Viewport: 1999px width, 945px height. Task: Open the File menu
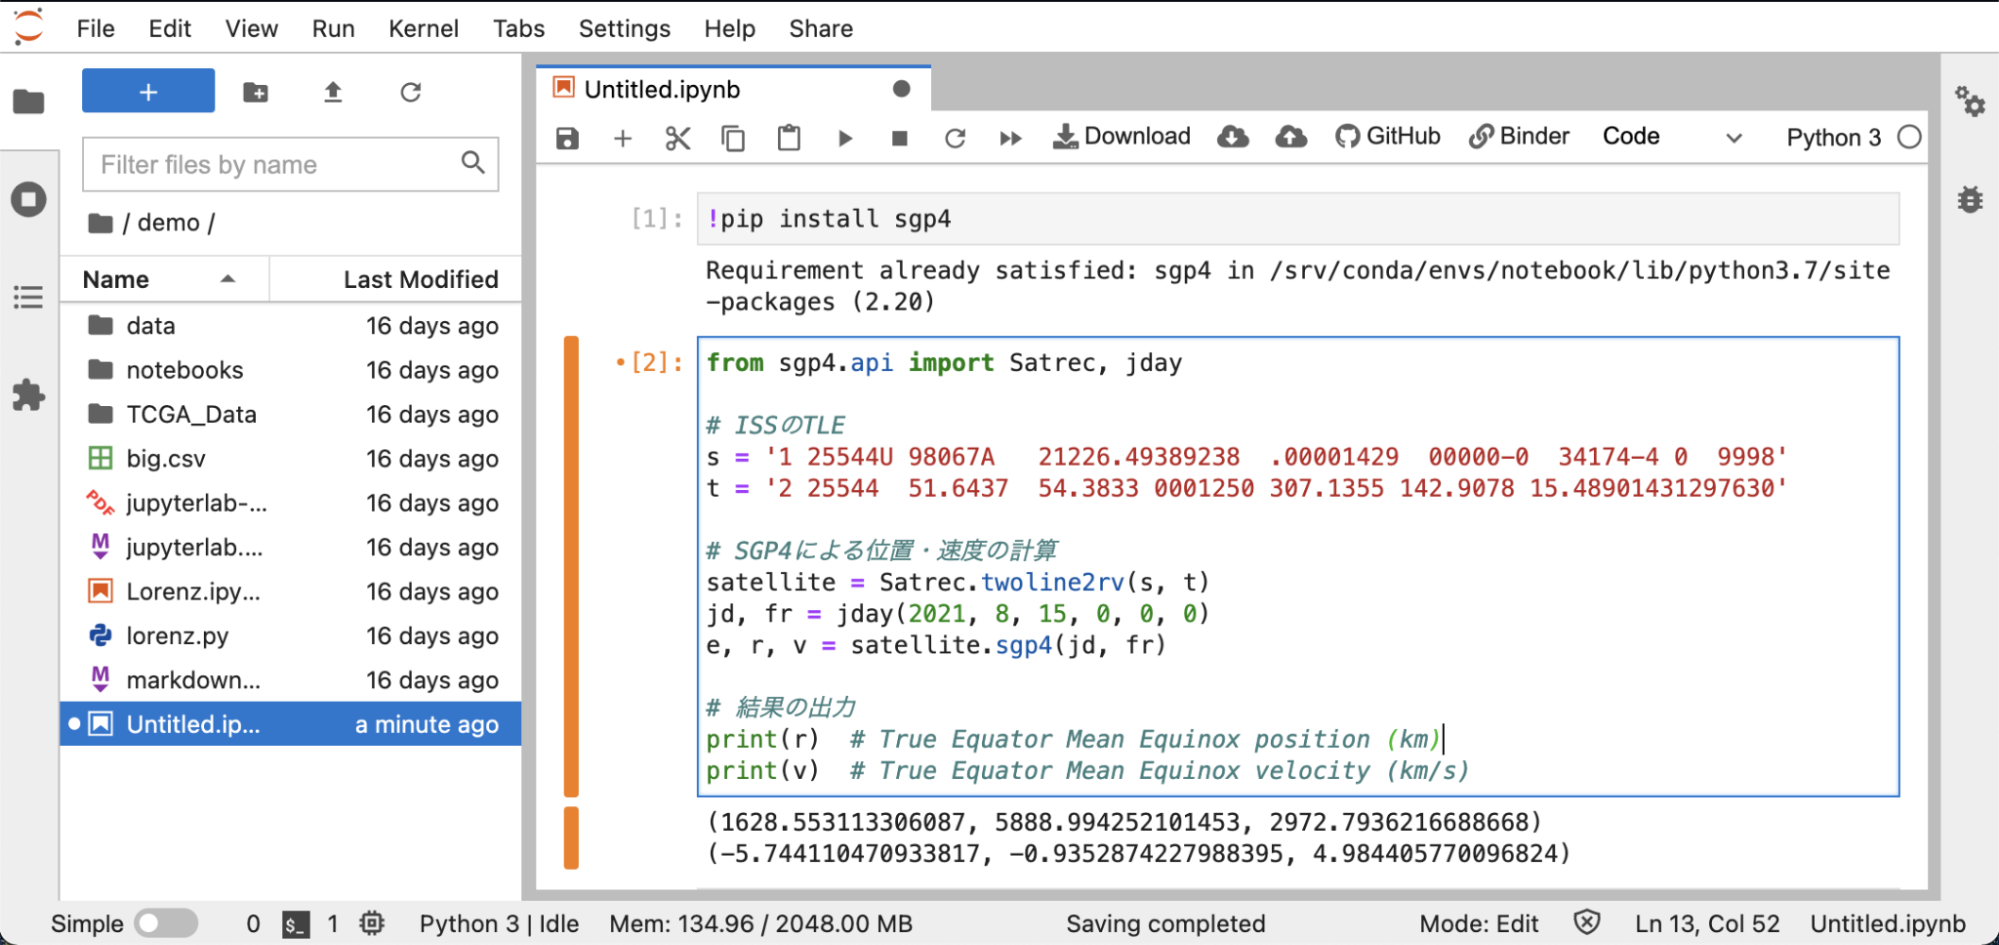(x=95, y=28)
